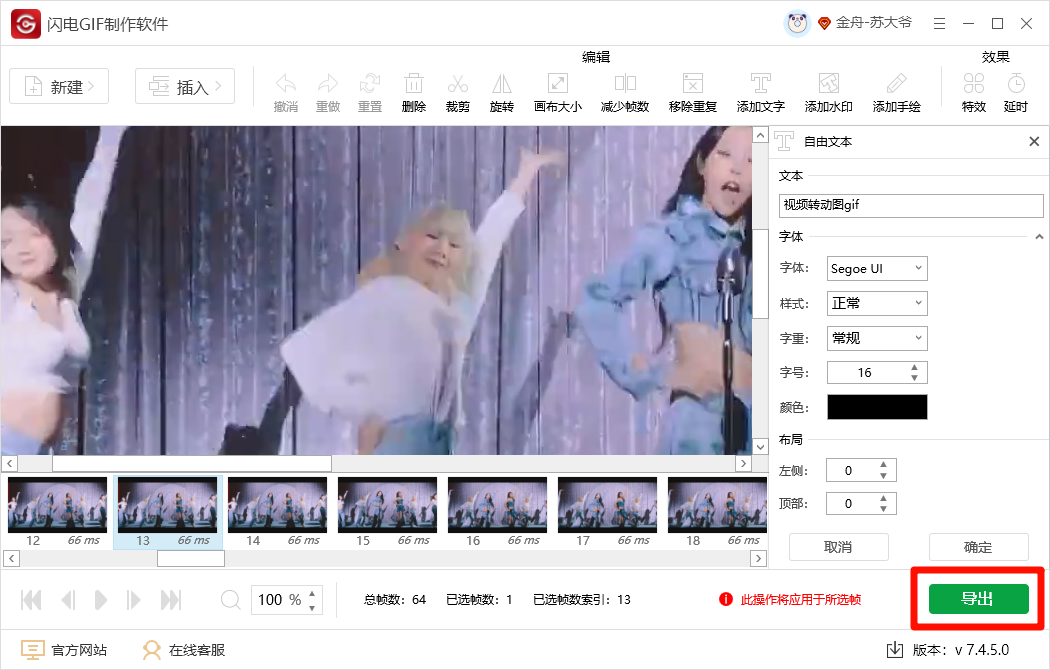Image resolution: width=1050 pixels, height=670 pixels.
Task: Increase left (左侧) offset stepper
Action: (x=883, y=465)
